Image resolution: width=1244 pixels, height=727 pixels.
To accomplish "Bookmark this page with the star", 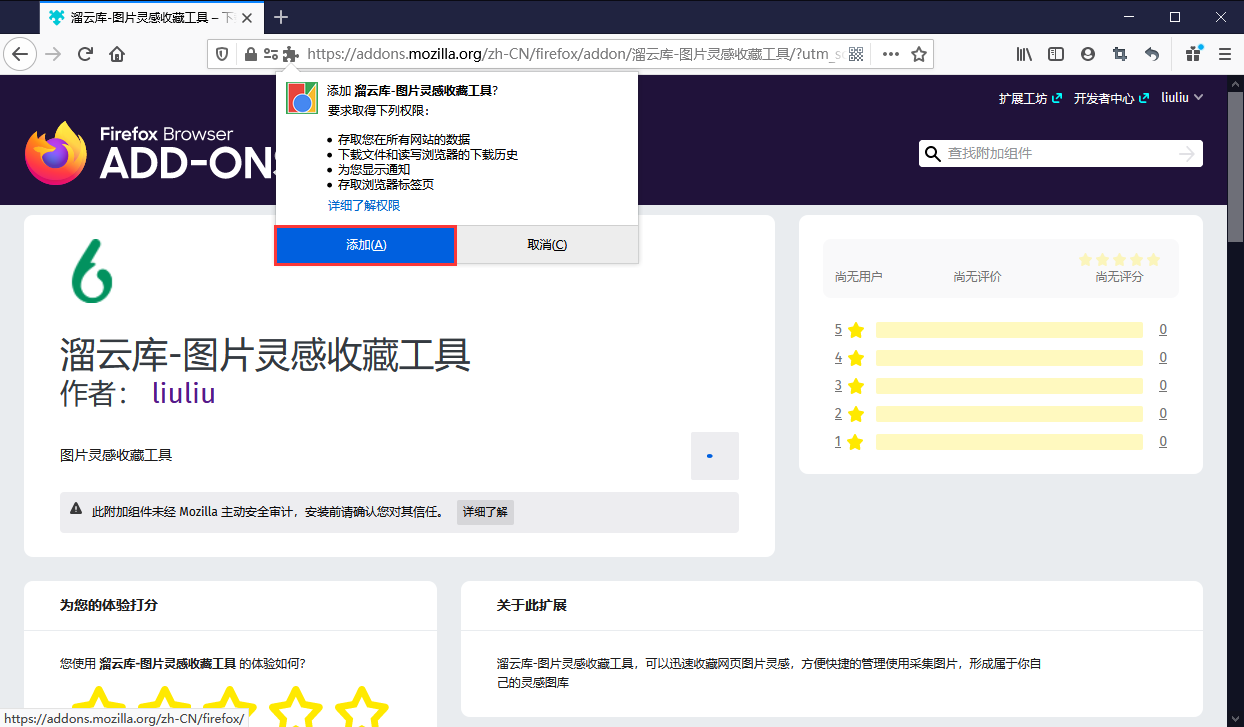I will tap(919, 54).
